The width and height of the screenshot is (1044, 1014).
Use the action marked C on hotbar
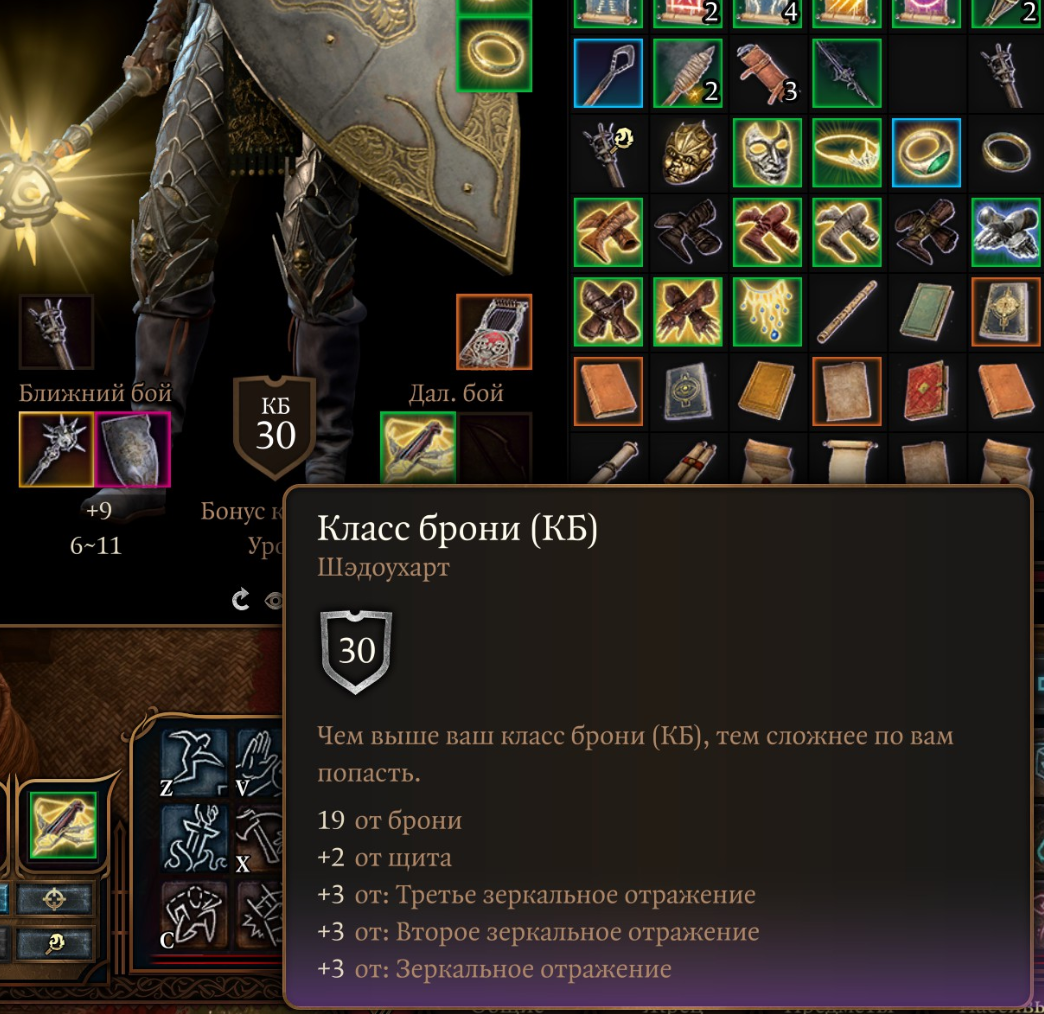[x=193, y=915]
